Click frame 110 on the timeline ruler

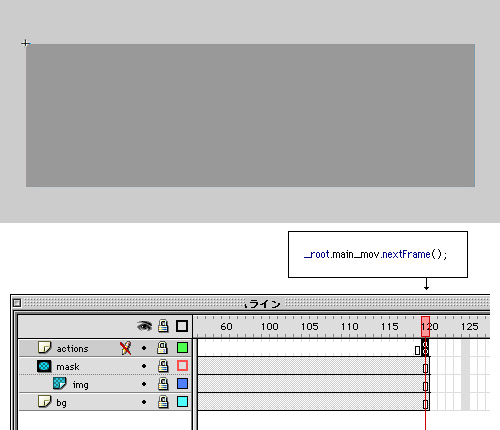pos(349,326)
